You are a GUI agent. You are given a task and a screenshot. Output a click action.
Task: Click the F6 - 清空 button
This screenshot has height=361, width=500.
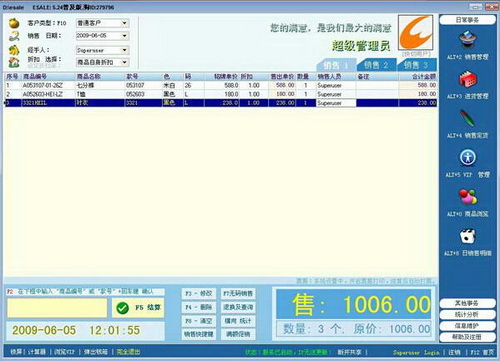(x=199, y=321)
